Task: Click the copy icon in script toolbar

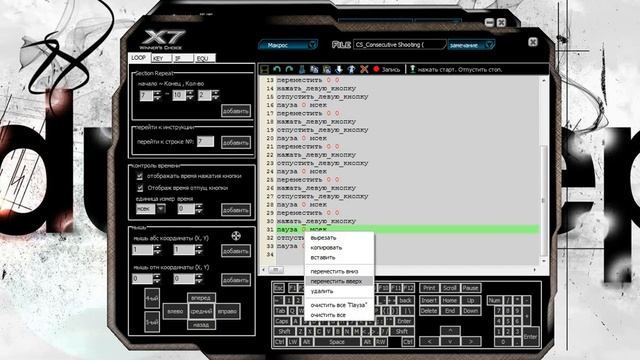Action: pos(314,69)
